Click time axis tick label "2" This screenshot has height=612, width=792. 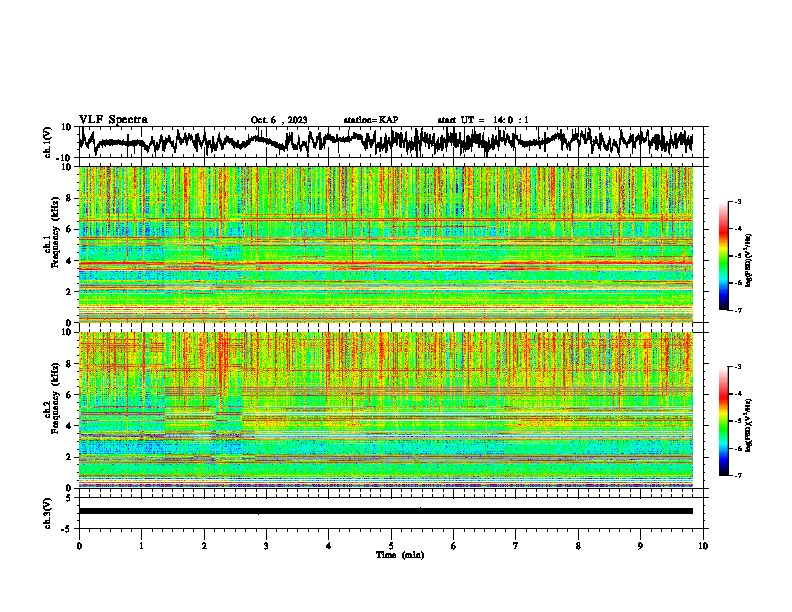coord(204,546)
